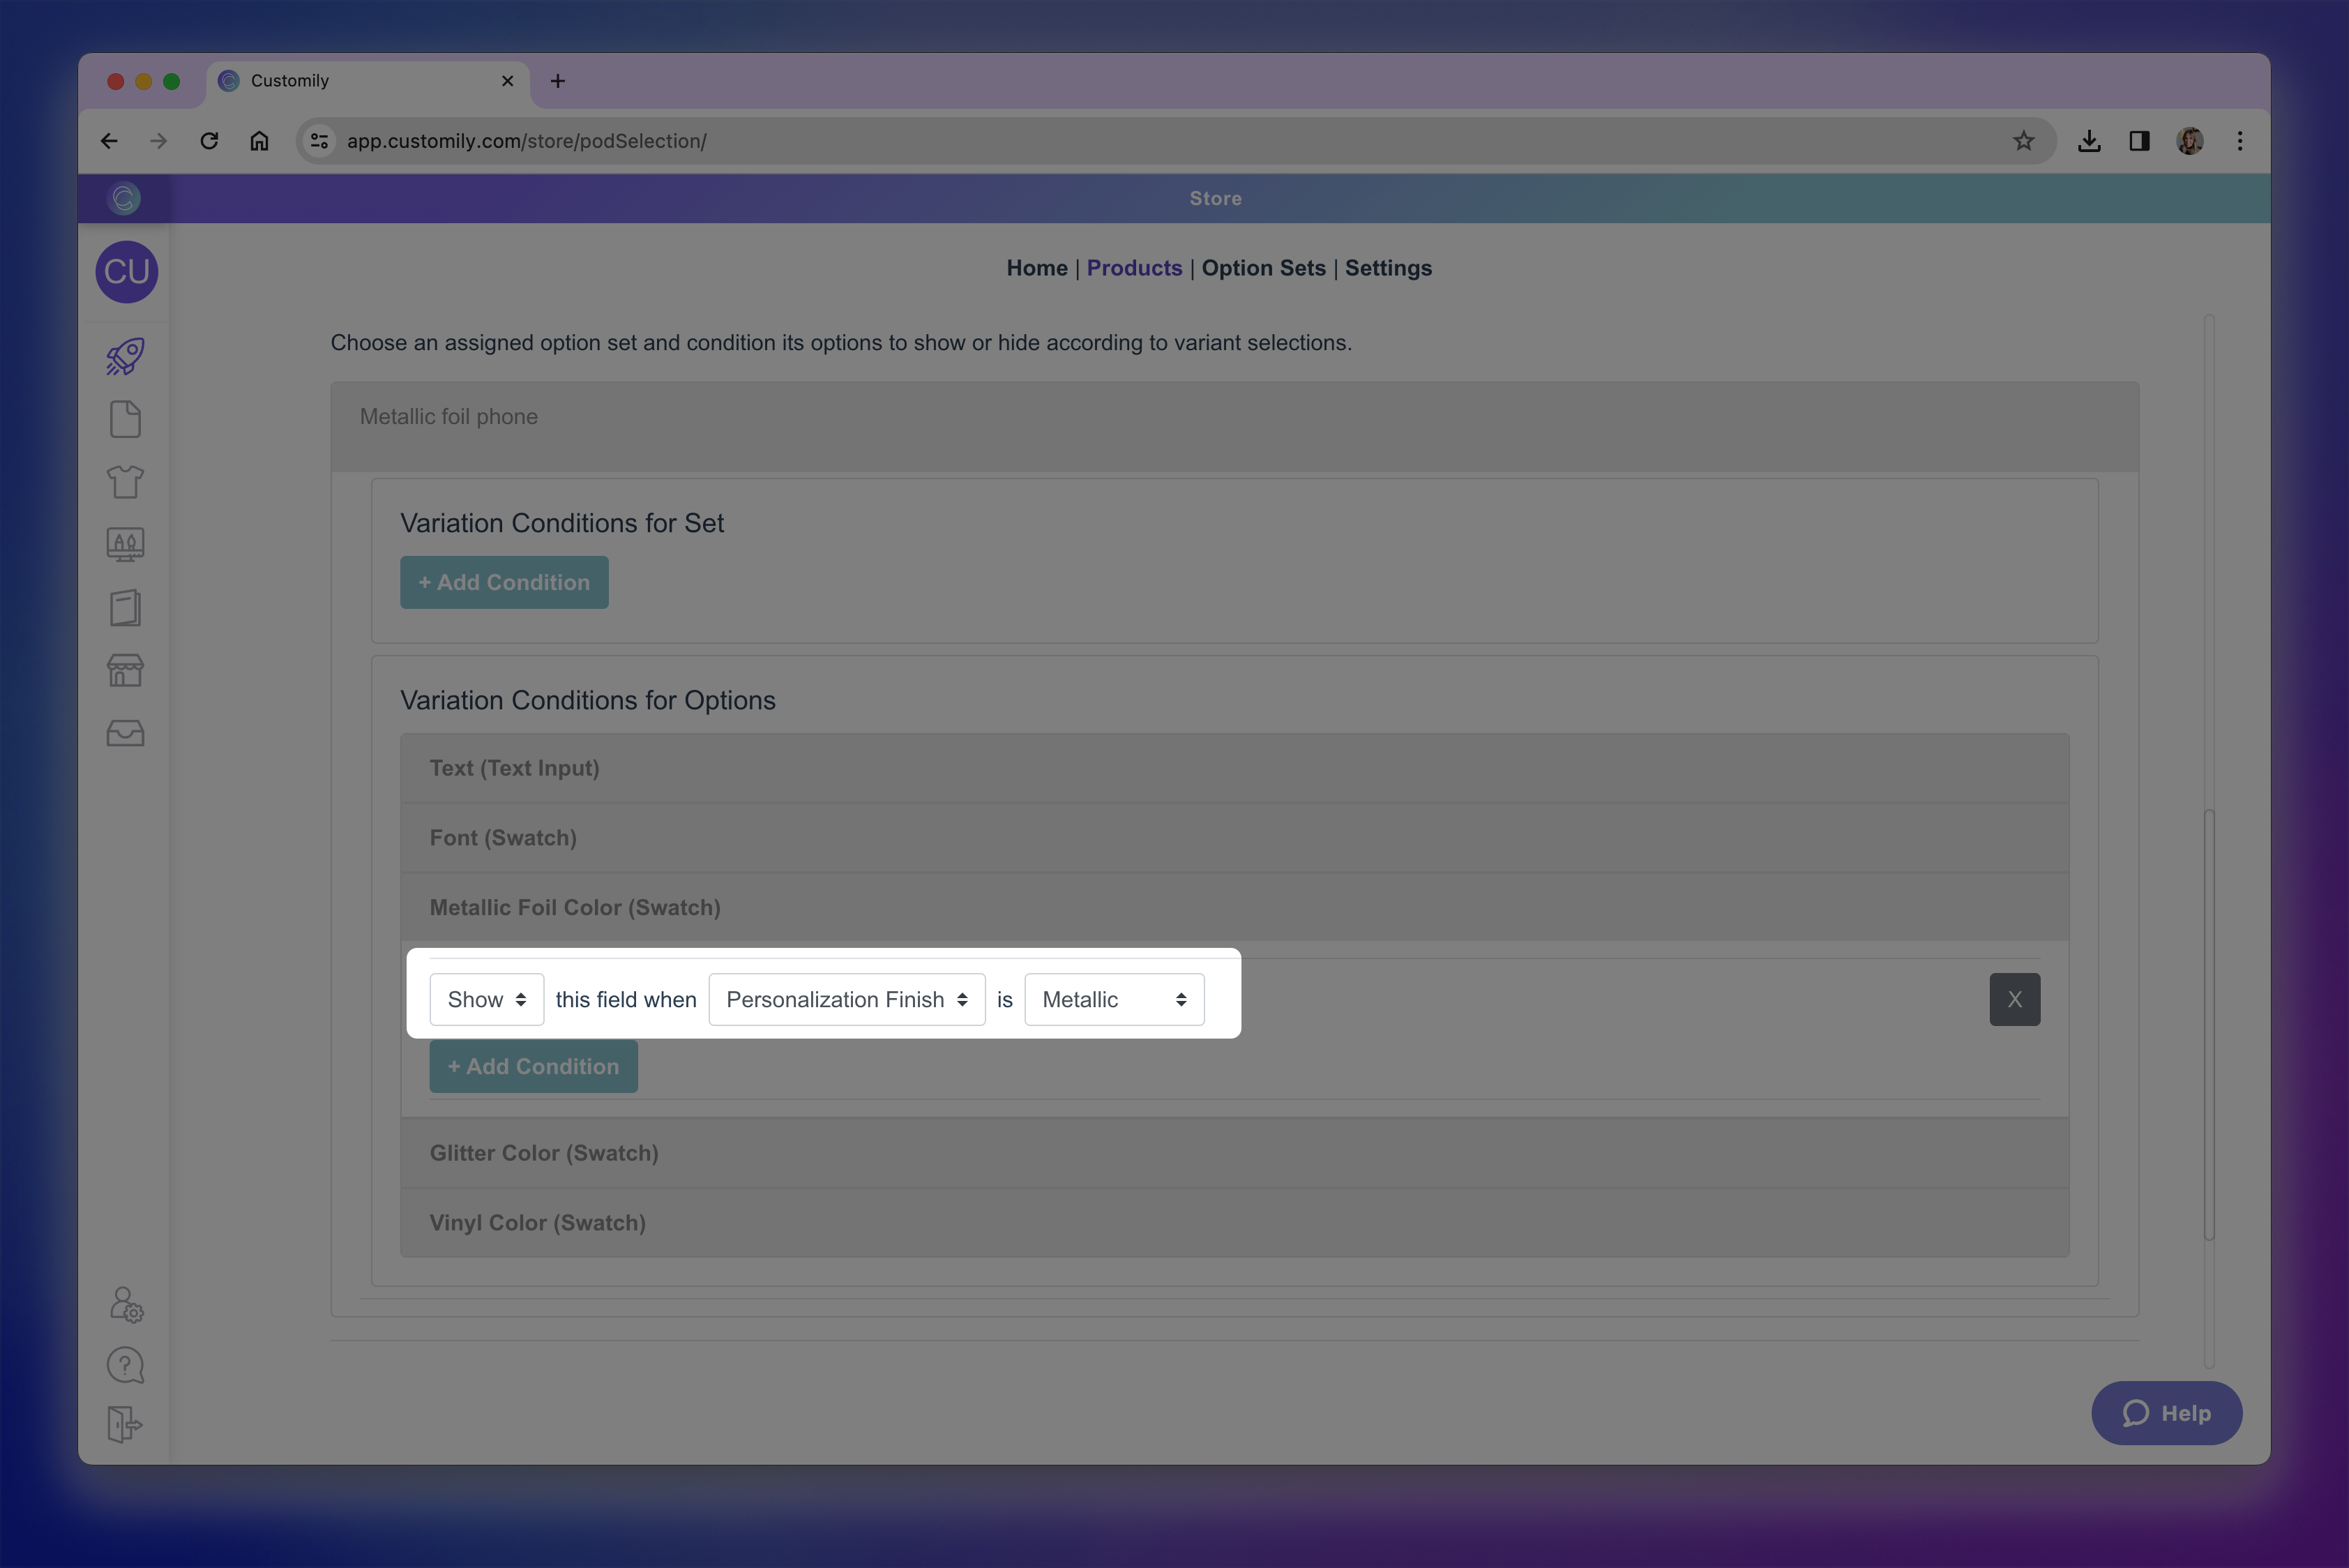Open the Show/Hide condition dropdown

[486, 999]
